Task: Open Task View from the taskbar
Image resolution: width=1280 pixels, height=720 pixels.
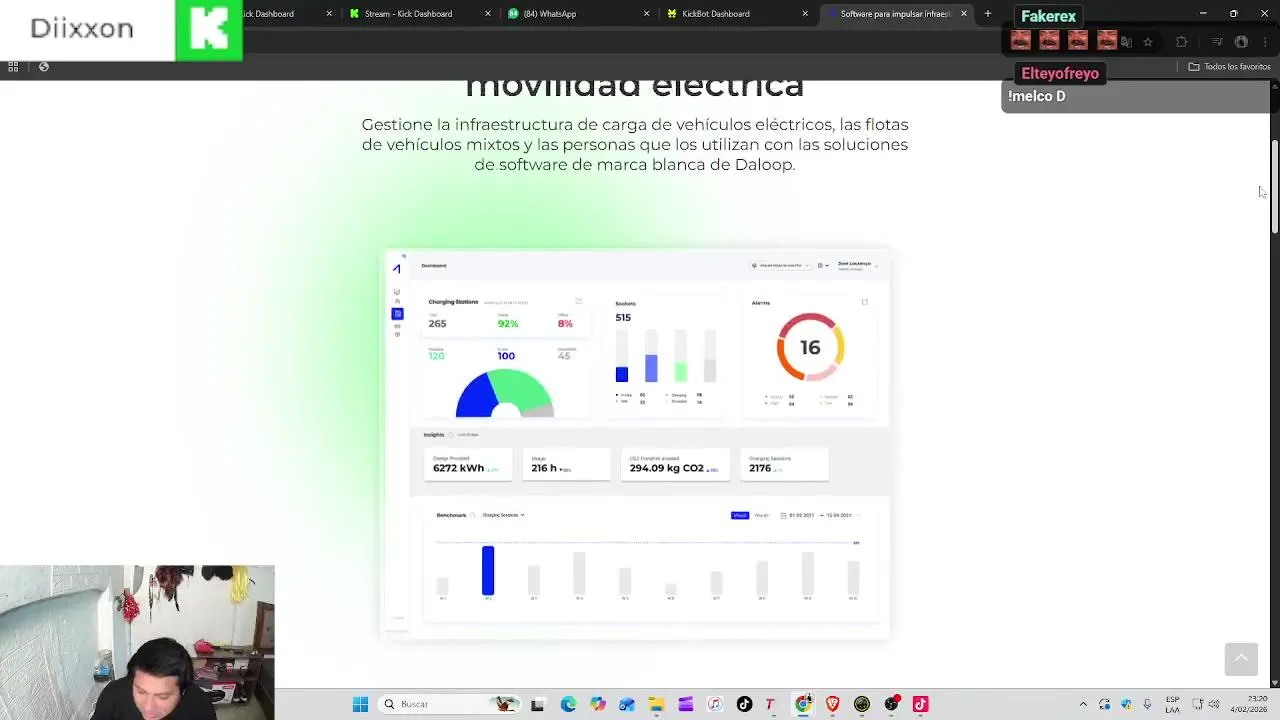Action: point(537,704)
